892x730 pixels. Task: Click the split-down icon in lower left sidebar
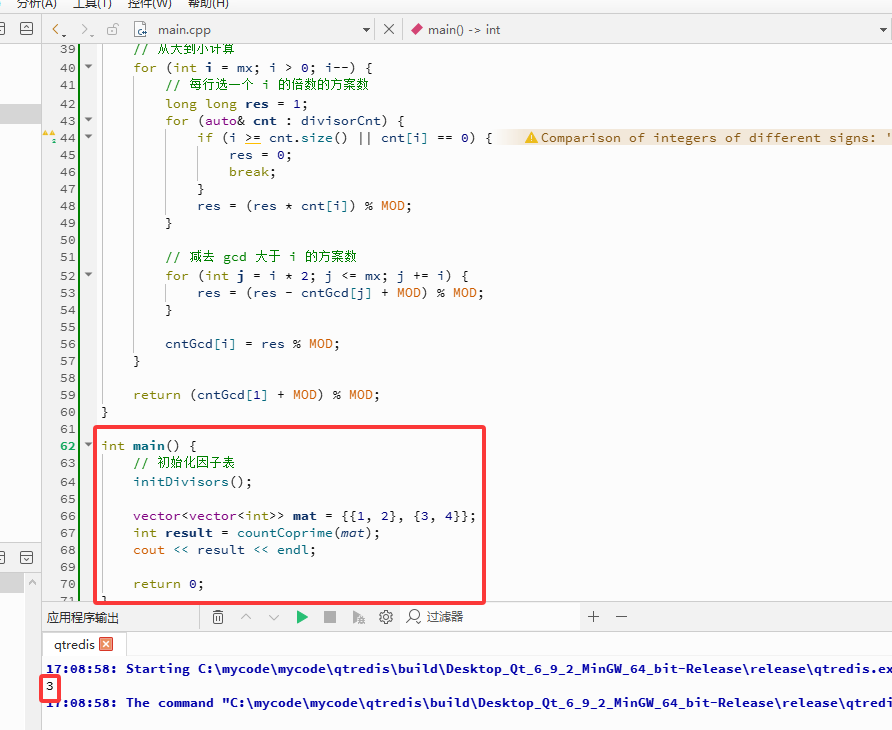(x=26, y=557)
